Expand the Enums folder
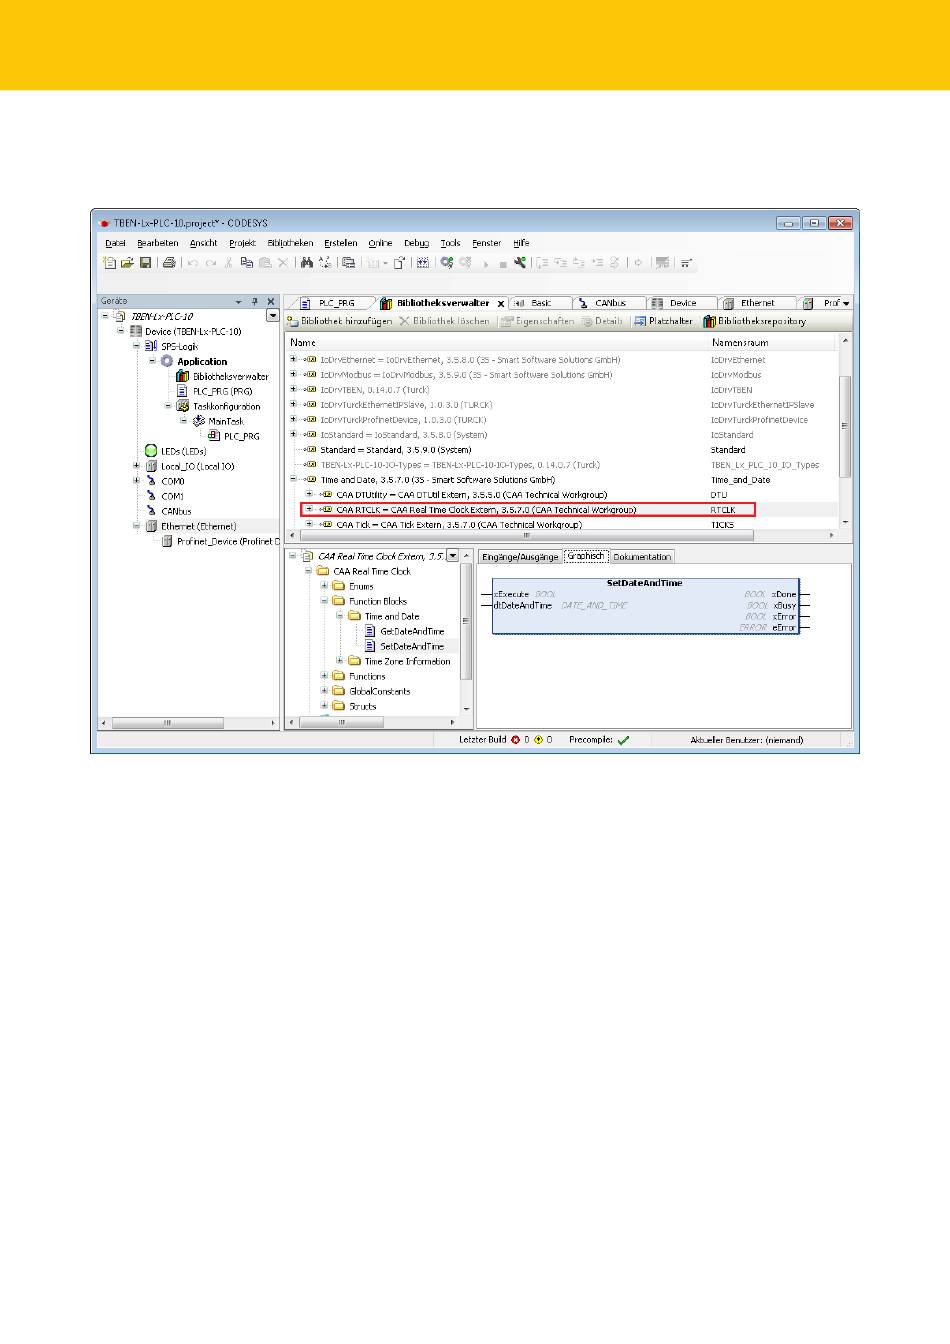 (x=324, y=586)
